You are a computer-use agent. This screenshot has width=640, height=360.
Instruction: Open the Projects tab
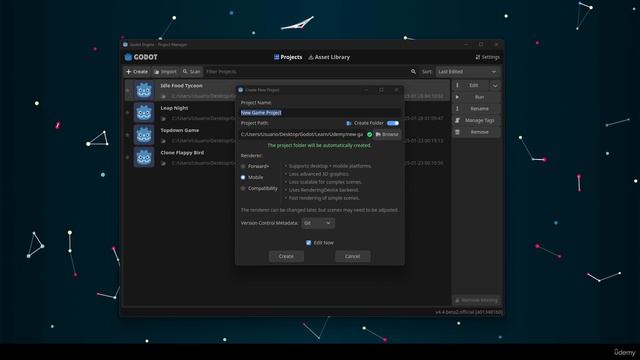288,57
